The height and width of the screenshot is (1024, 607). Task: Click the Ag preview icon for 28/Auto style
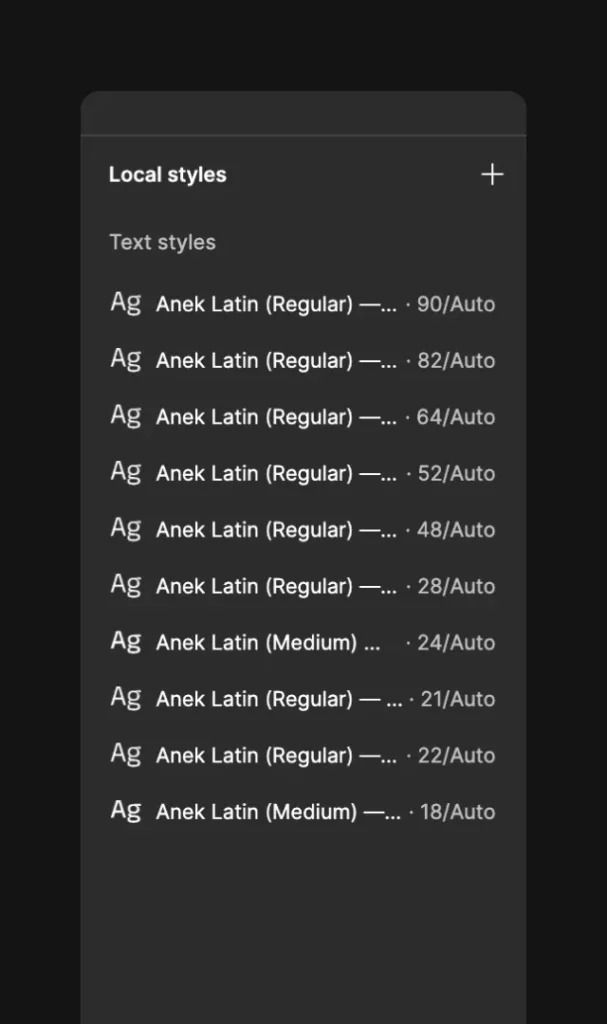(126, 585)
